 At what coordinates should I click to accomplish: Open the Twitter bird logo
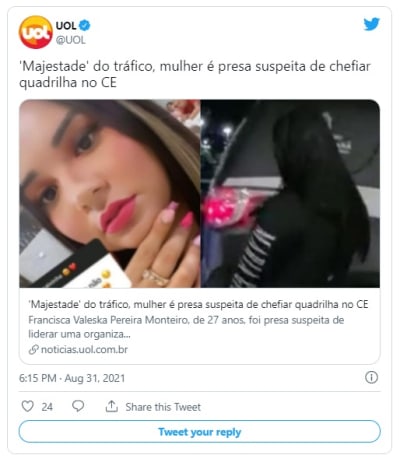[372, 24]
